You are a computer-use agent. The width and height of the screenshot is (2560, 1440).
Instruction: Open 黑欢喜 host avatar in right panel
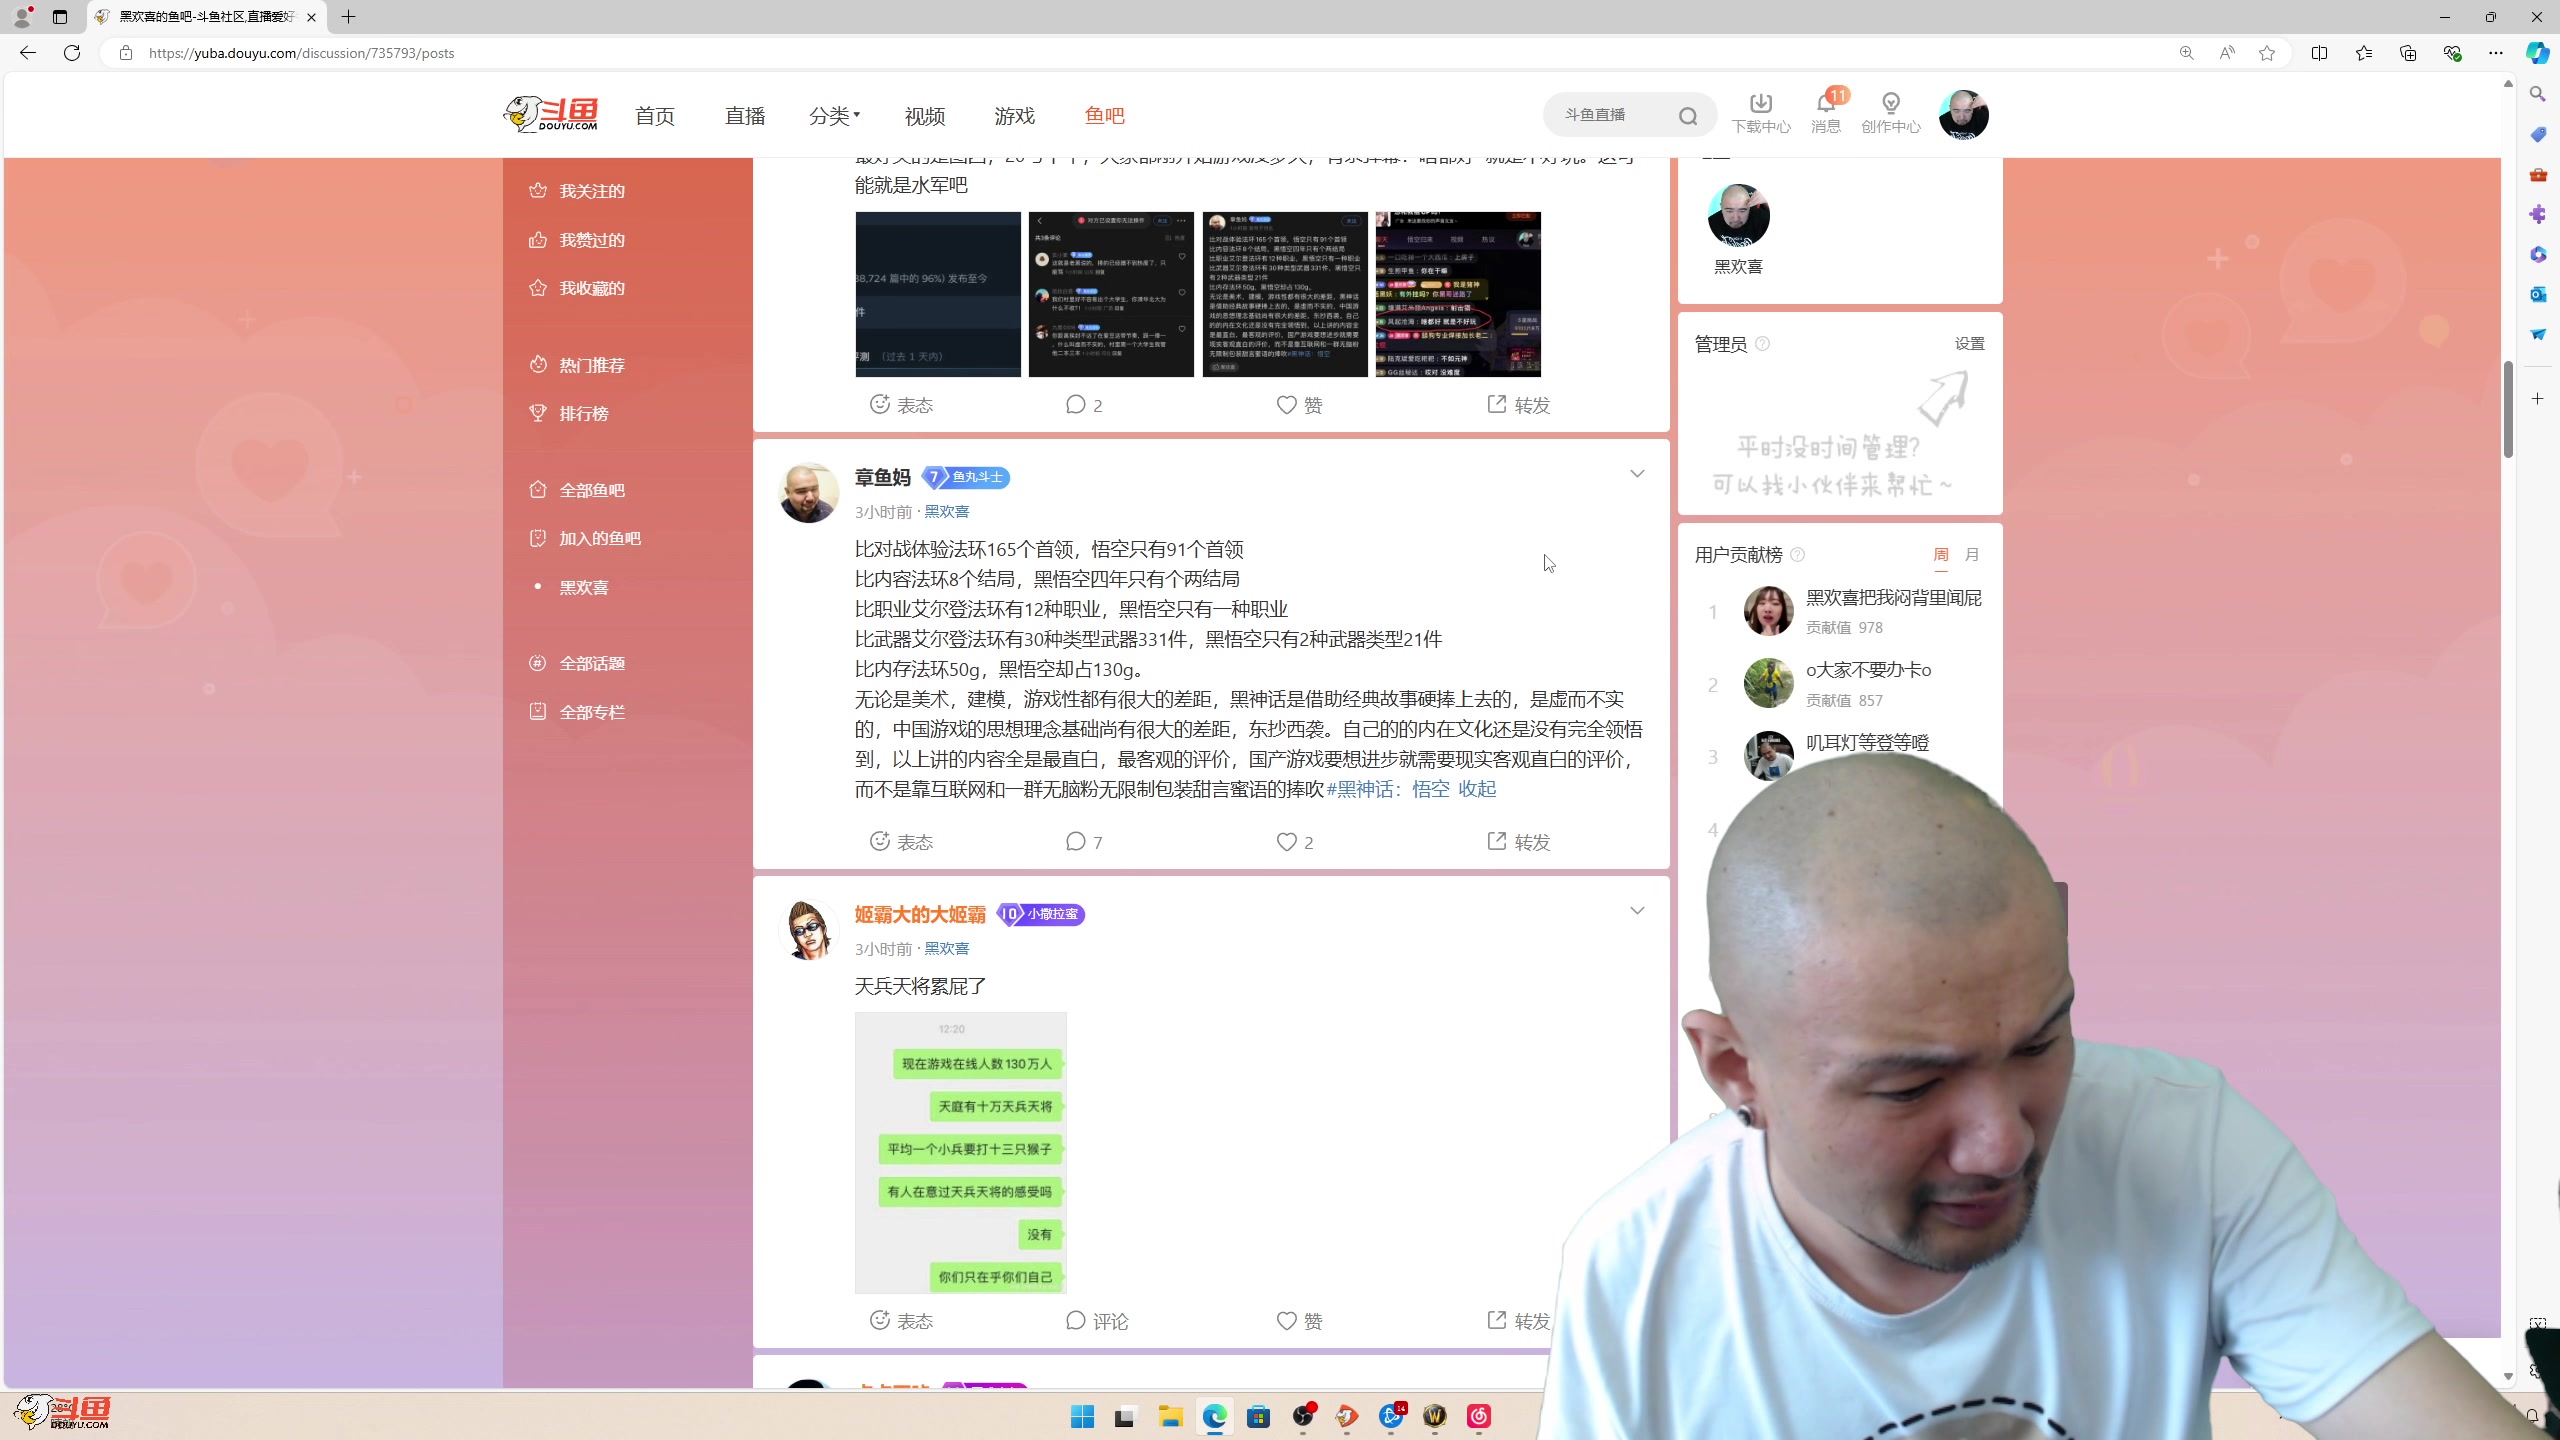point(1738,215)
